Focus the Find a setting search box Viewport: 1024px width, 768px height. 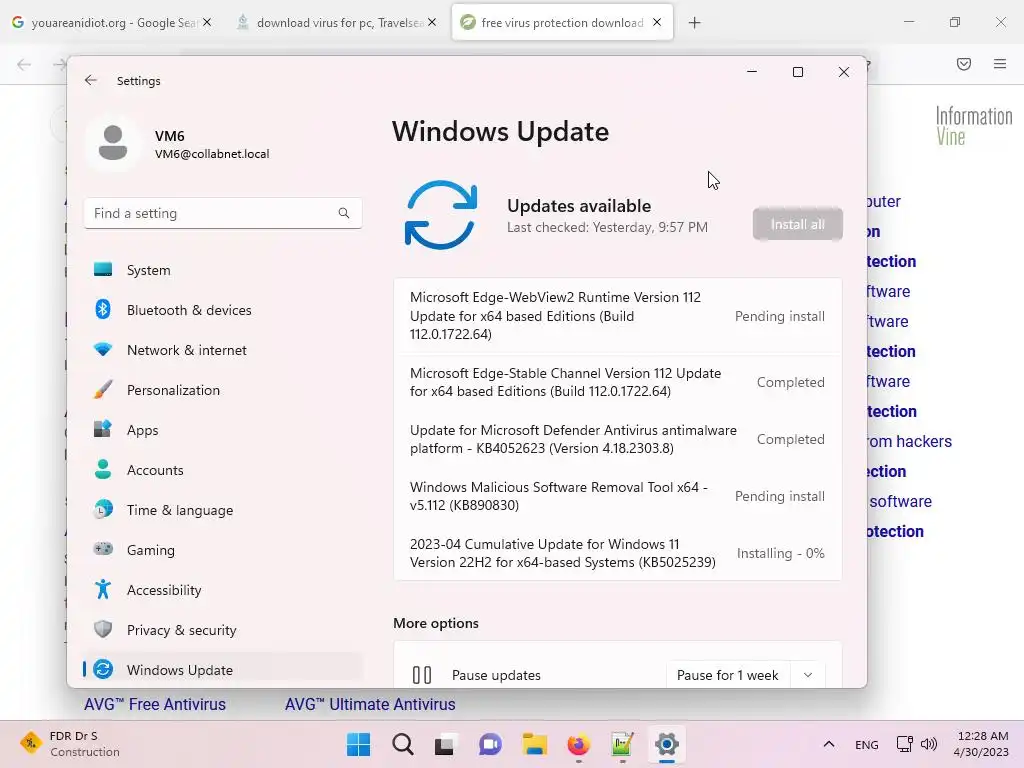tap(223, 213)
